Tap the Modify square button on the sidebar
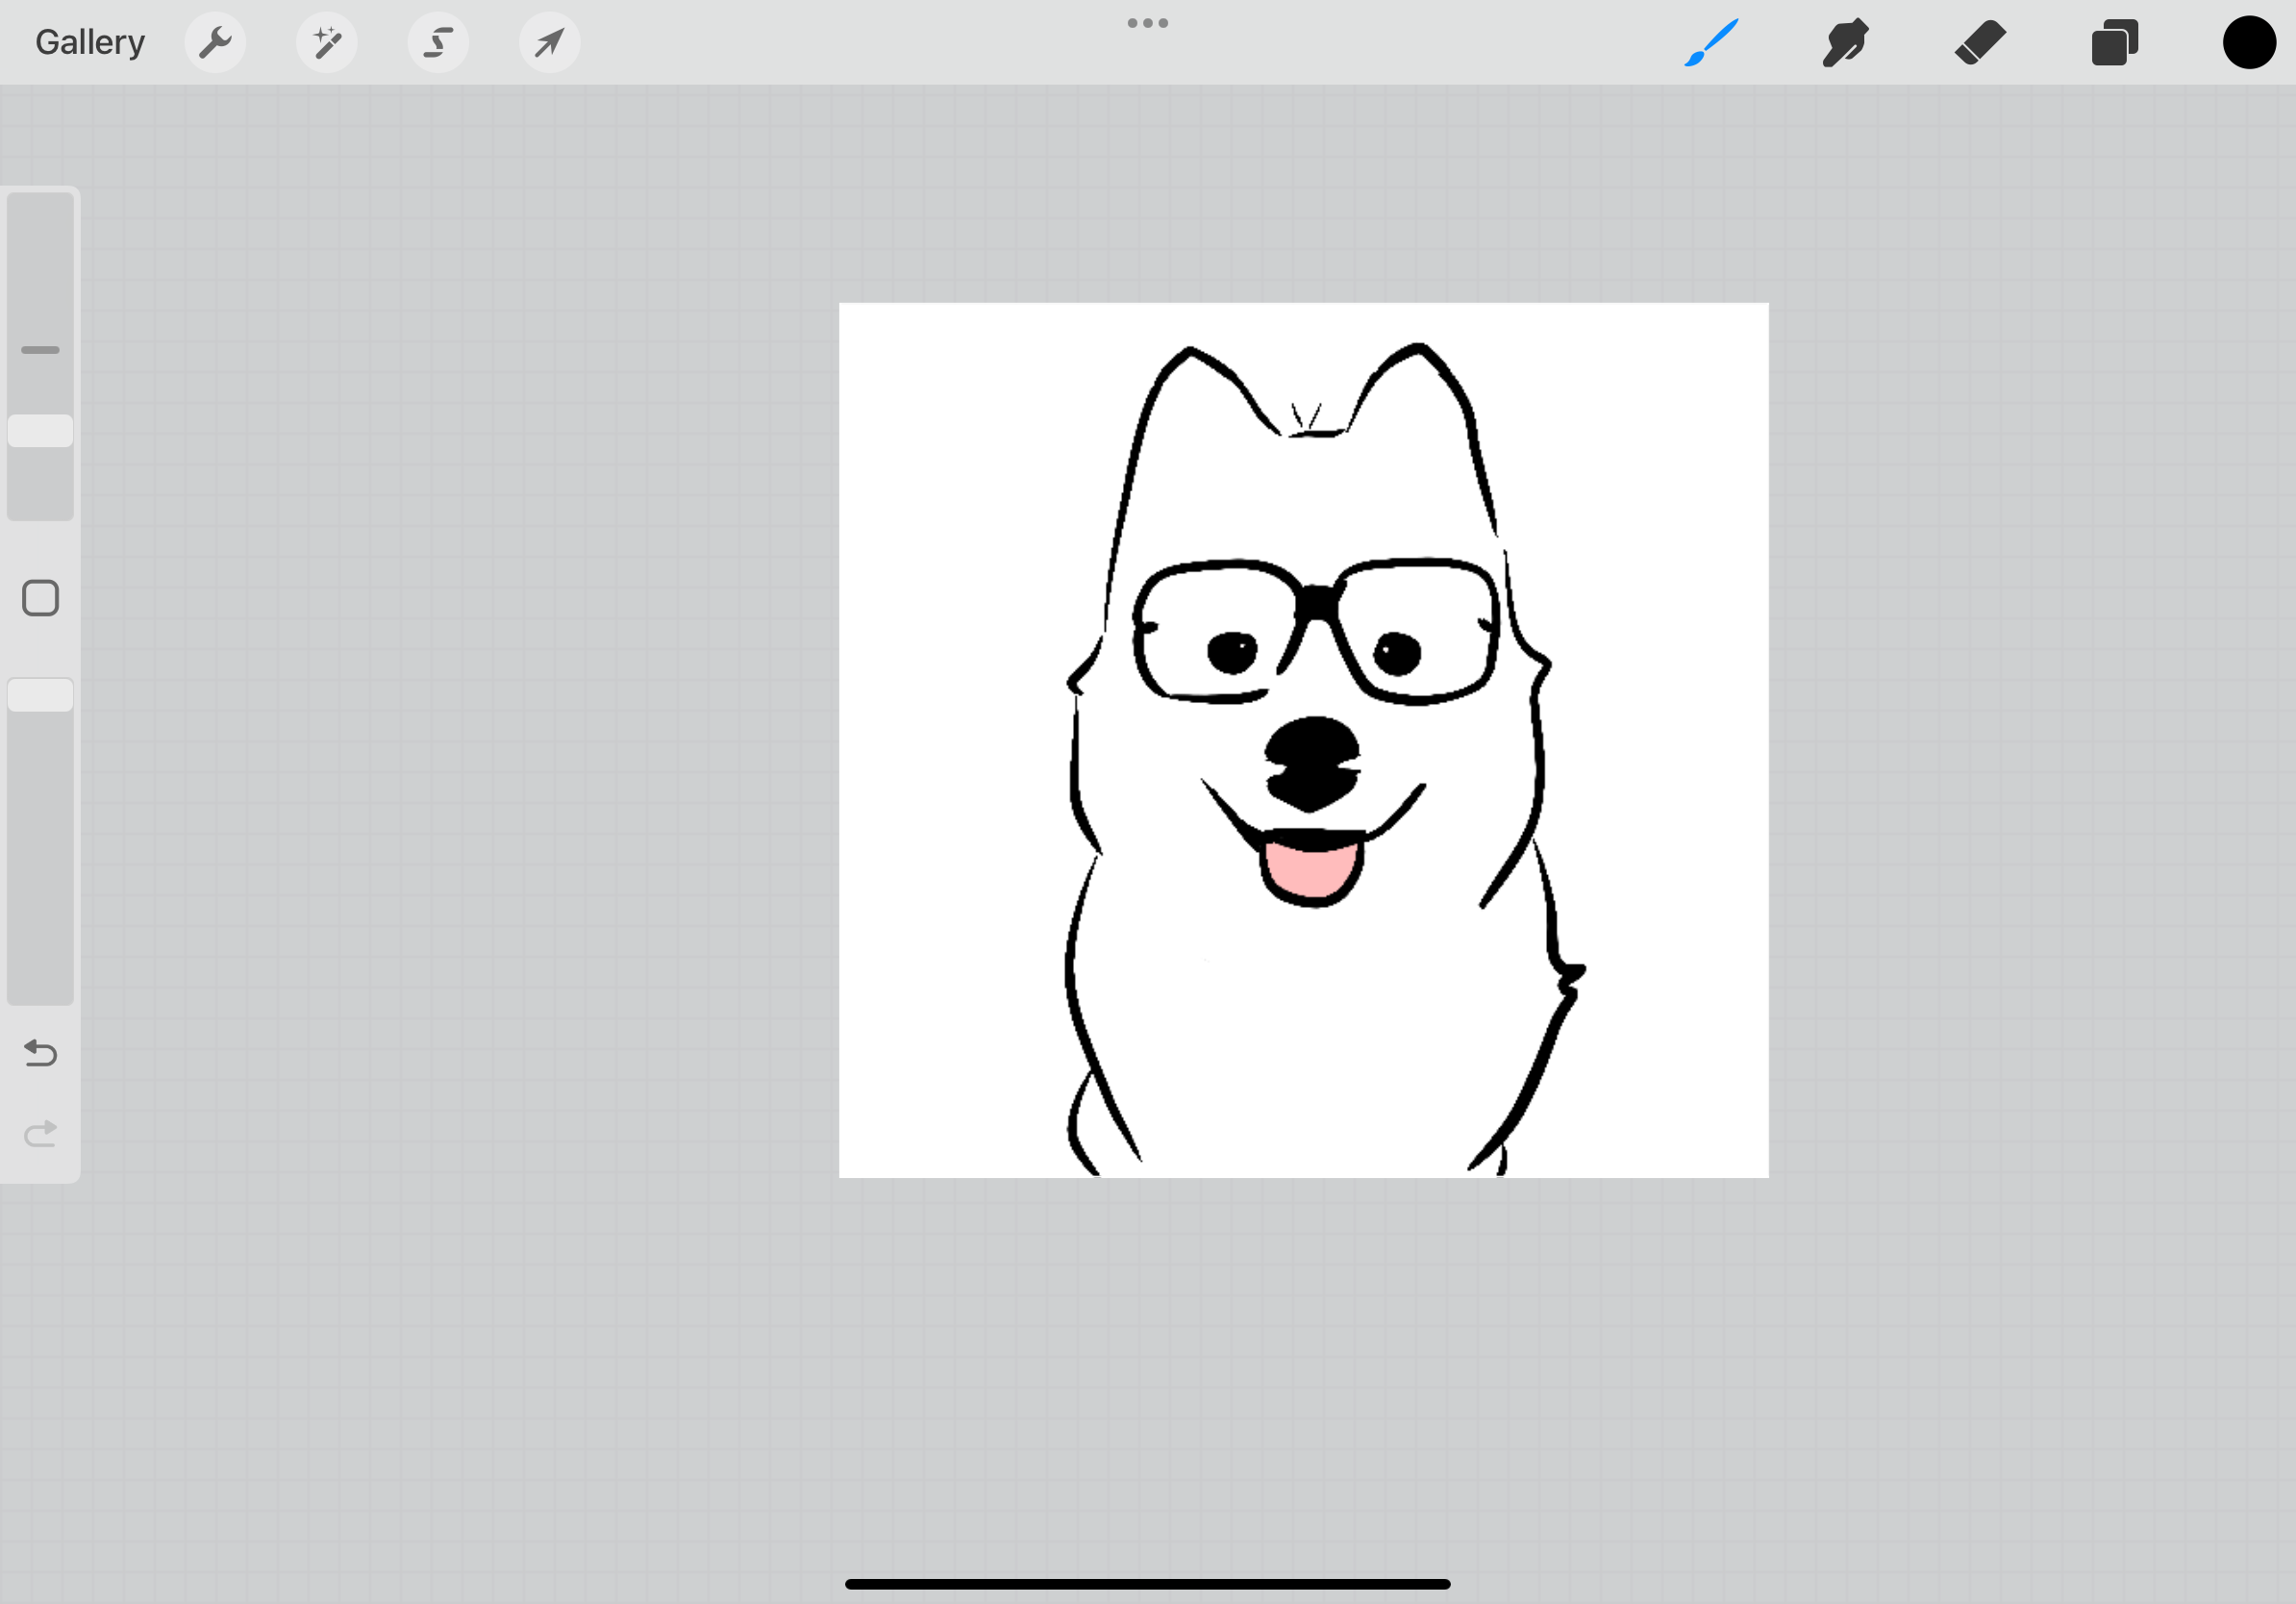The image size is (2296, 1604). tap(40, 597)
